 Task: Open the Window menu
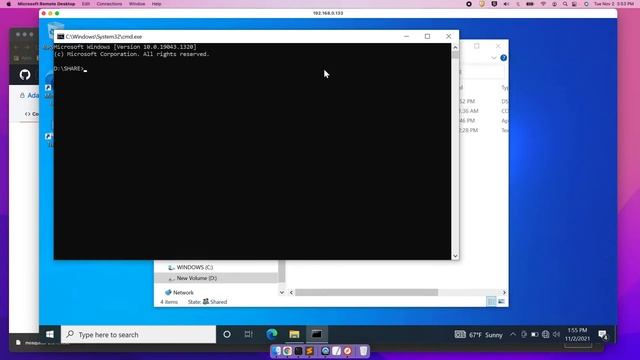(x=137, y=4)
